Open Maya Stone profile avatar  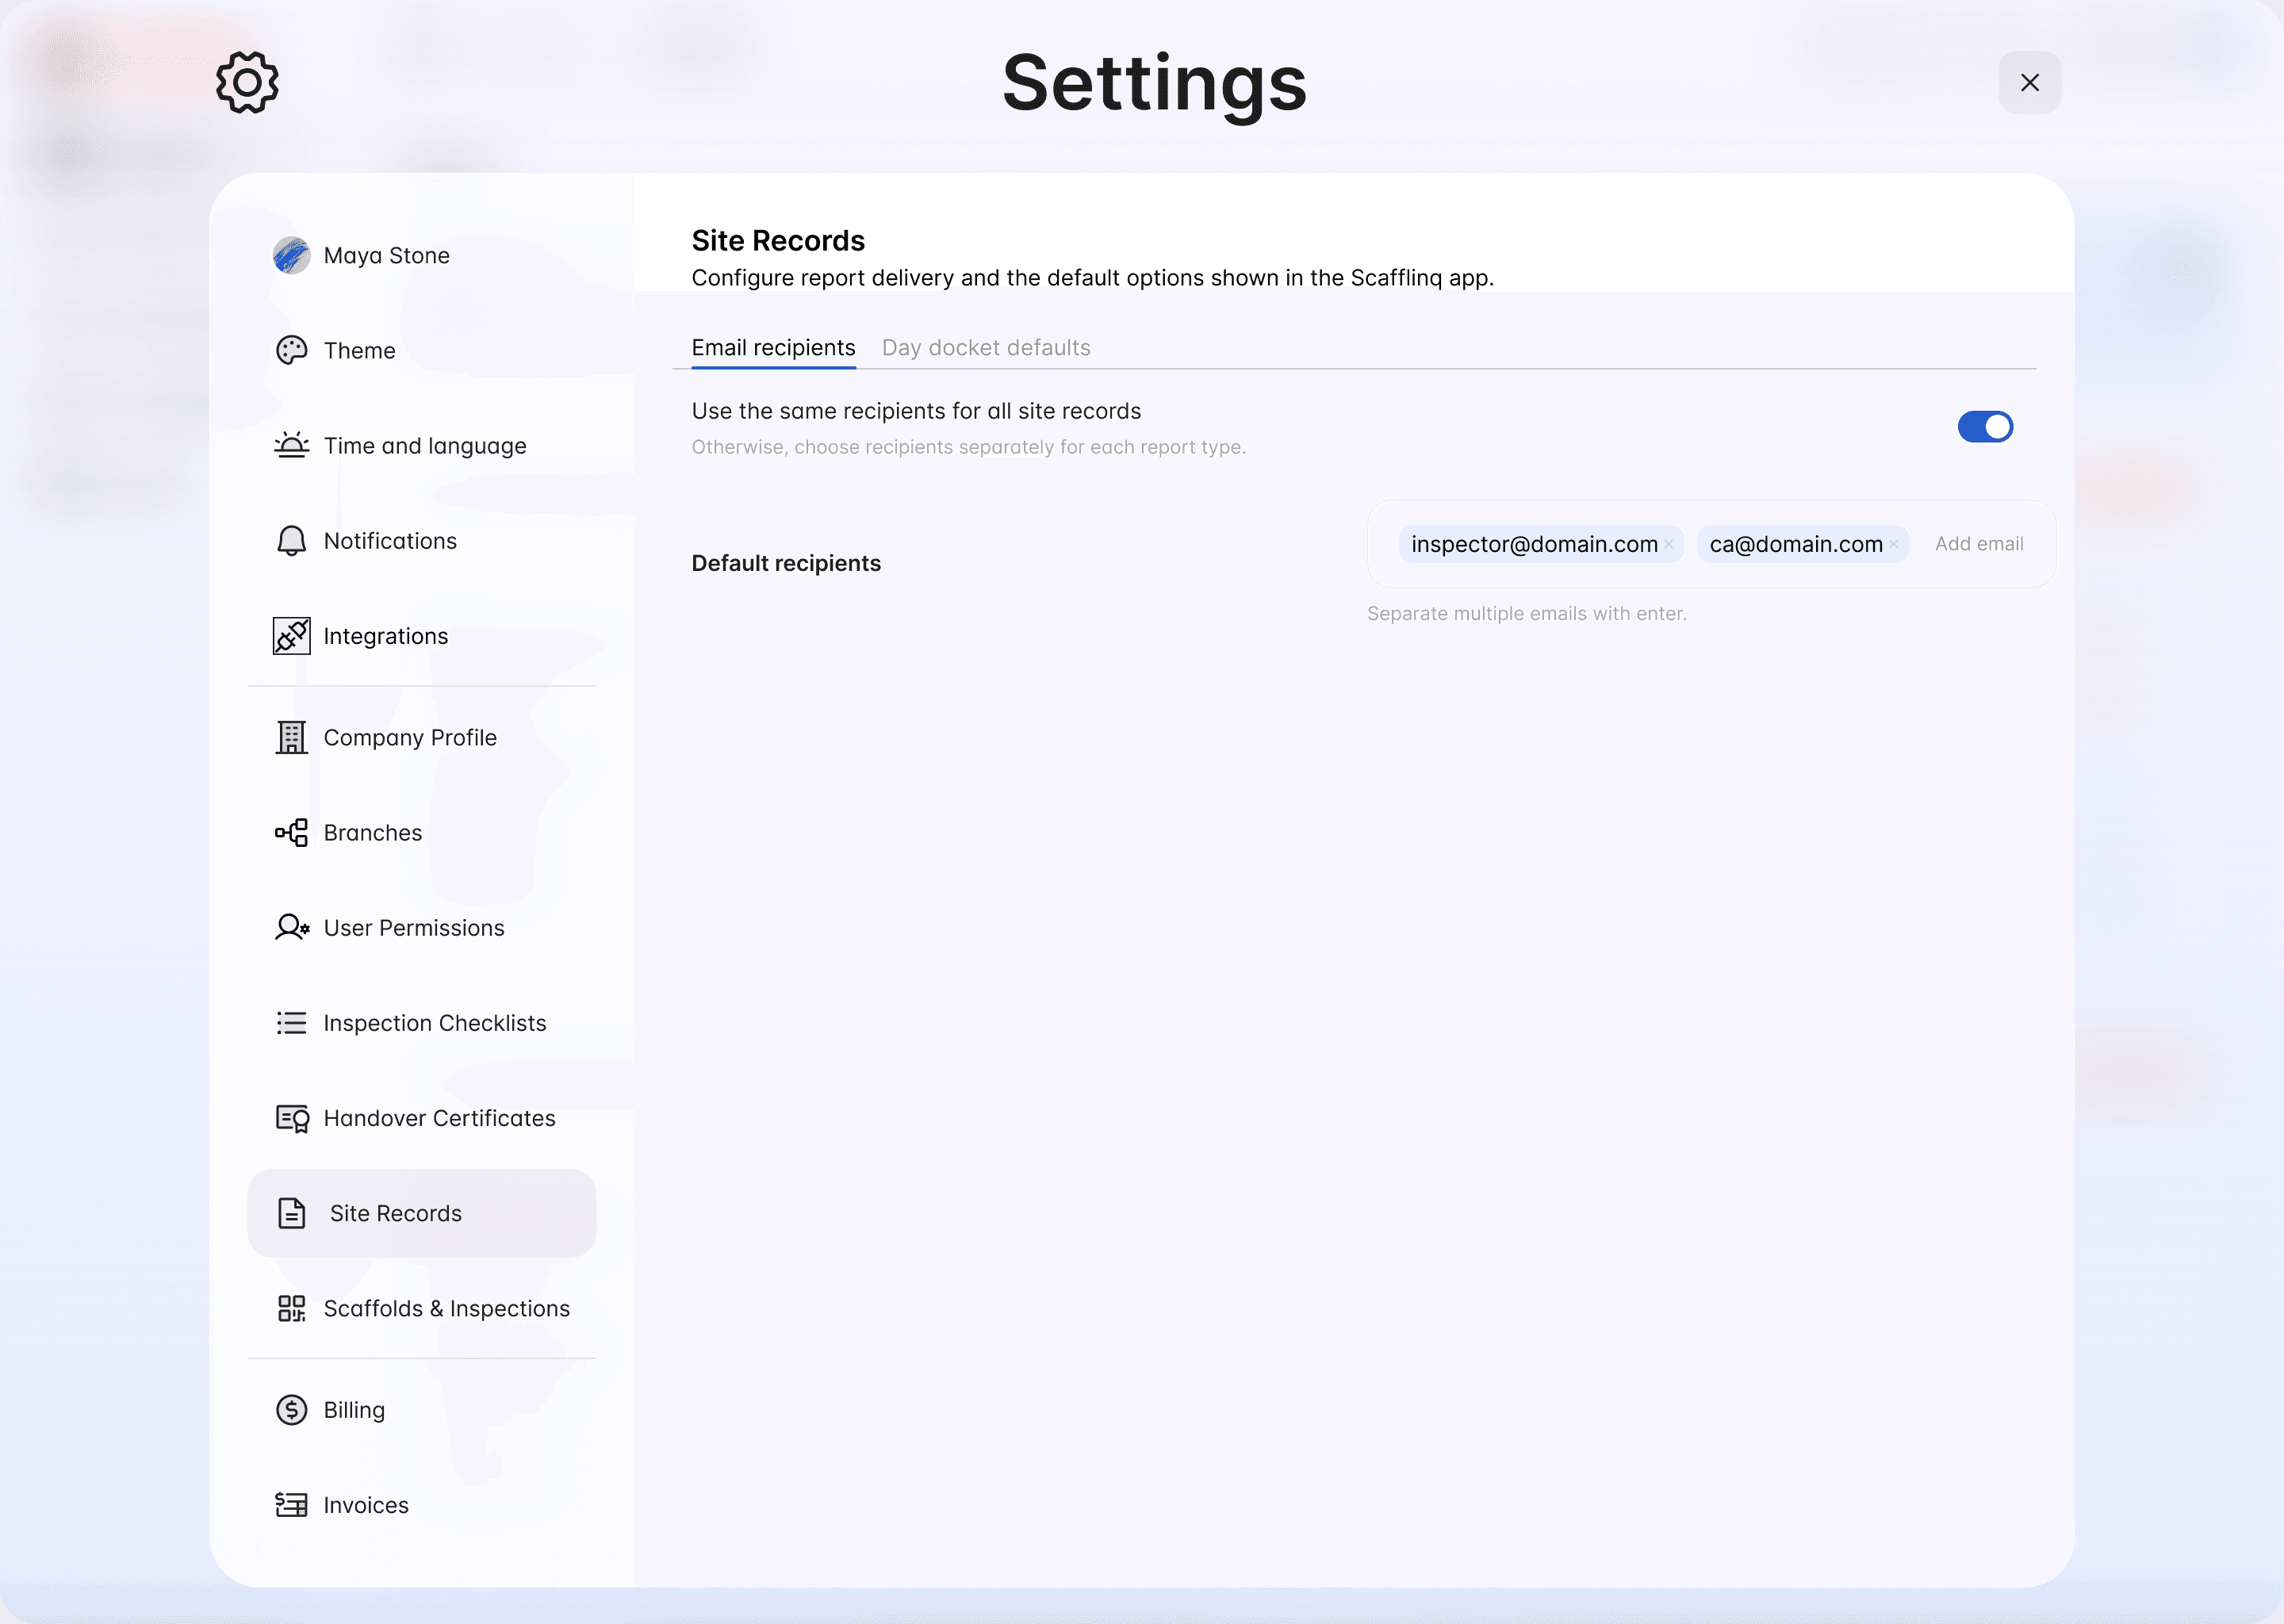(291, 255)
